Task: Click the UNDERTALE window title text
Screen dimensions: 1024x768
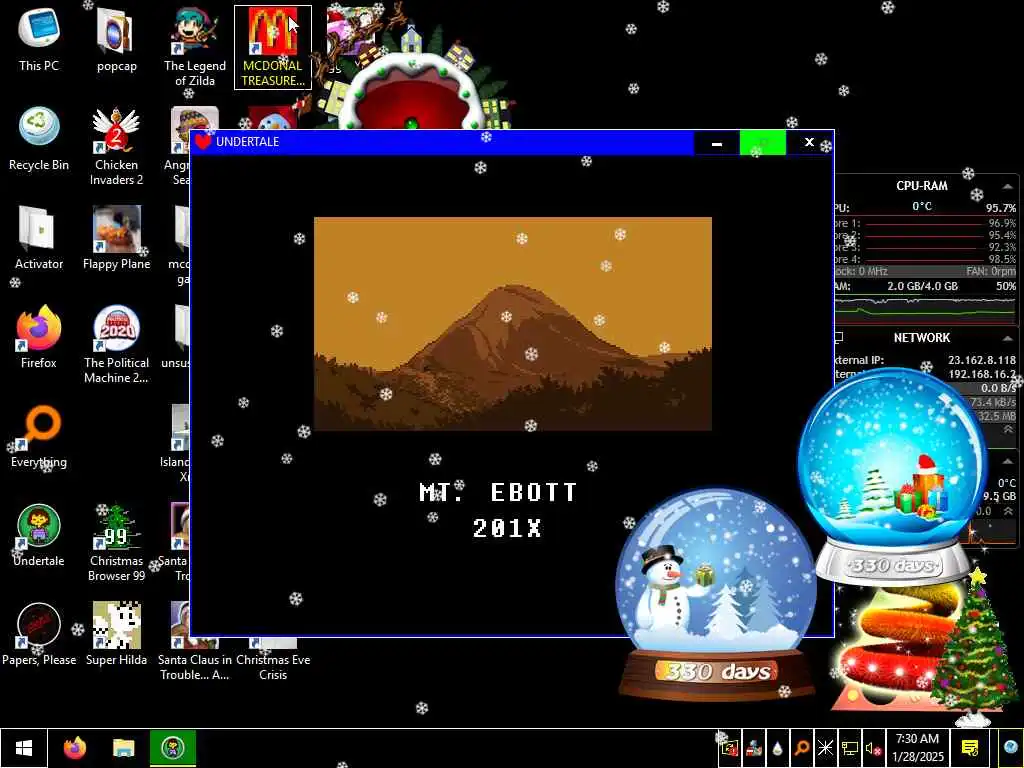Action: click(x=248, y=142)
